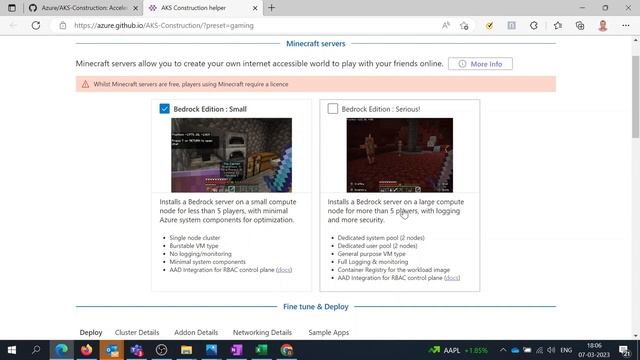
Task: Open Microsoft Teams from the taskbar
Action: (137, 350)
